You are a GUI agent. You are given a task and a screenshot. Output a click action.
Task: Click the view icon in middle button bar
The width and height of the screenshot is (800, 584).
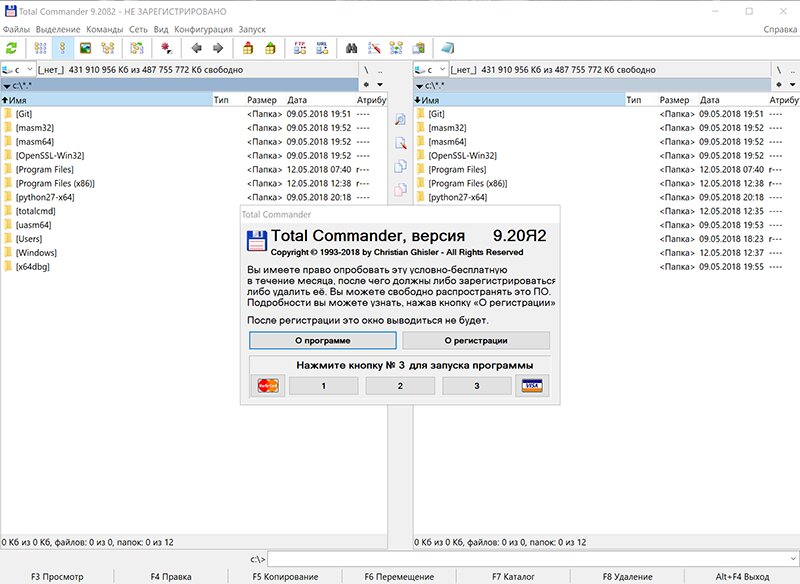(401, 120)
